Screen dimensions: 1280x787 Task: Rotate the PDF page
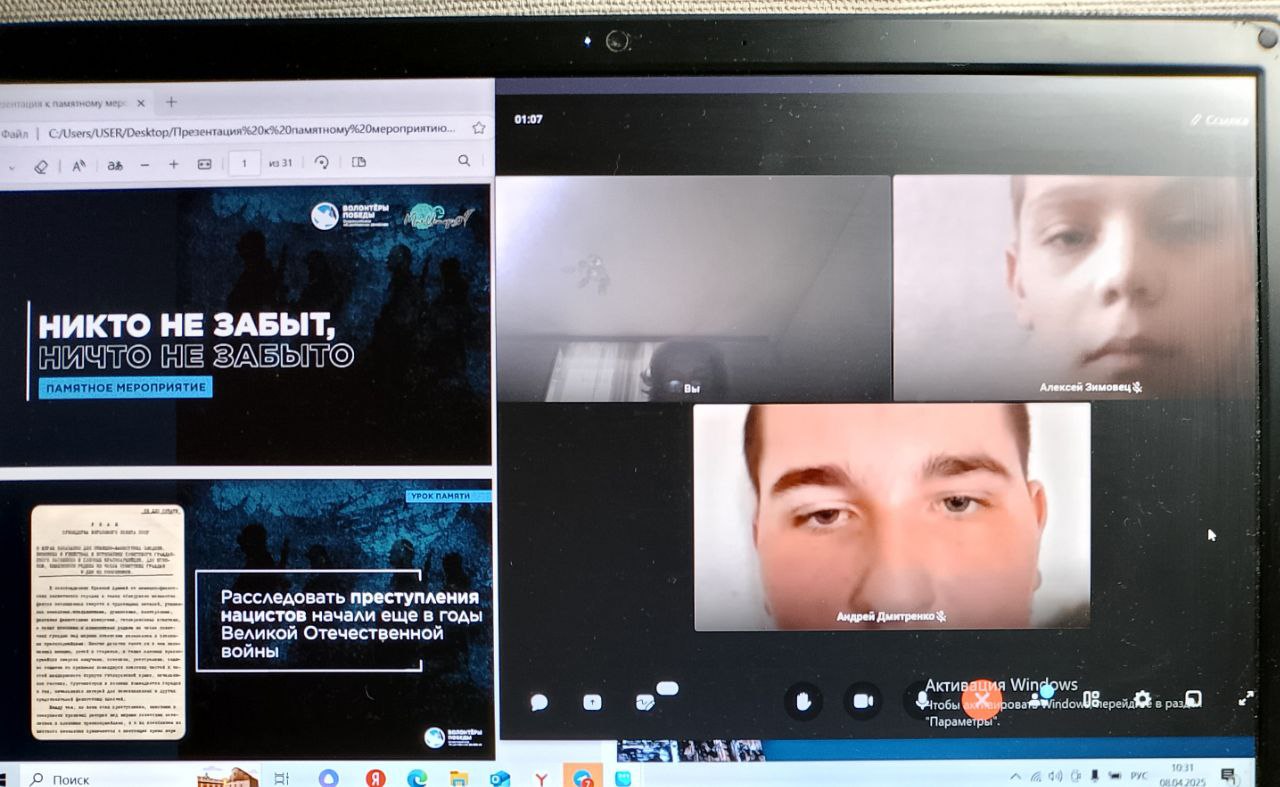pyautogui.click(x=322, y=162)
